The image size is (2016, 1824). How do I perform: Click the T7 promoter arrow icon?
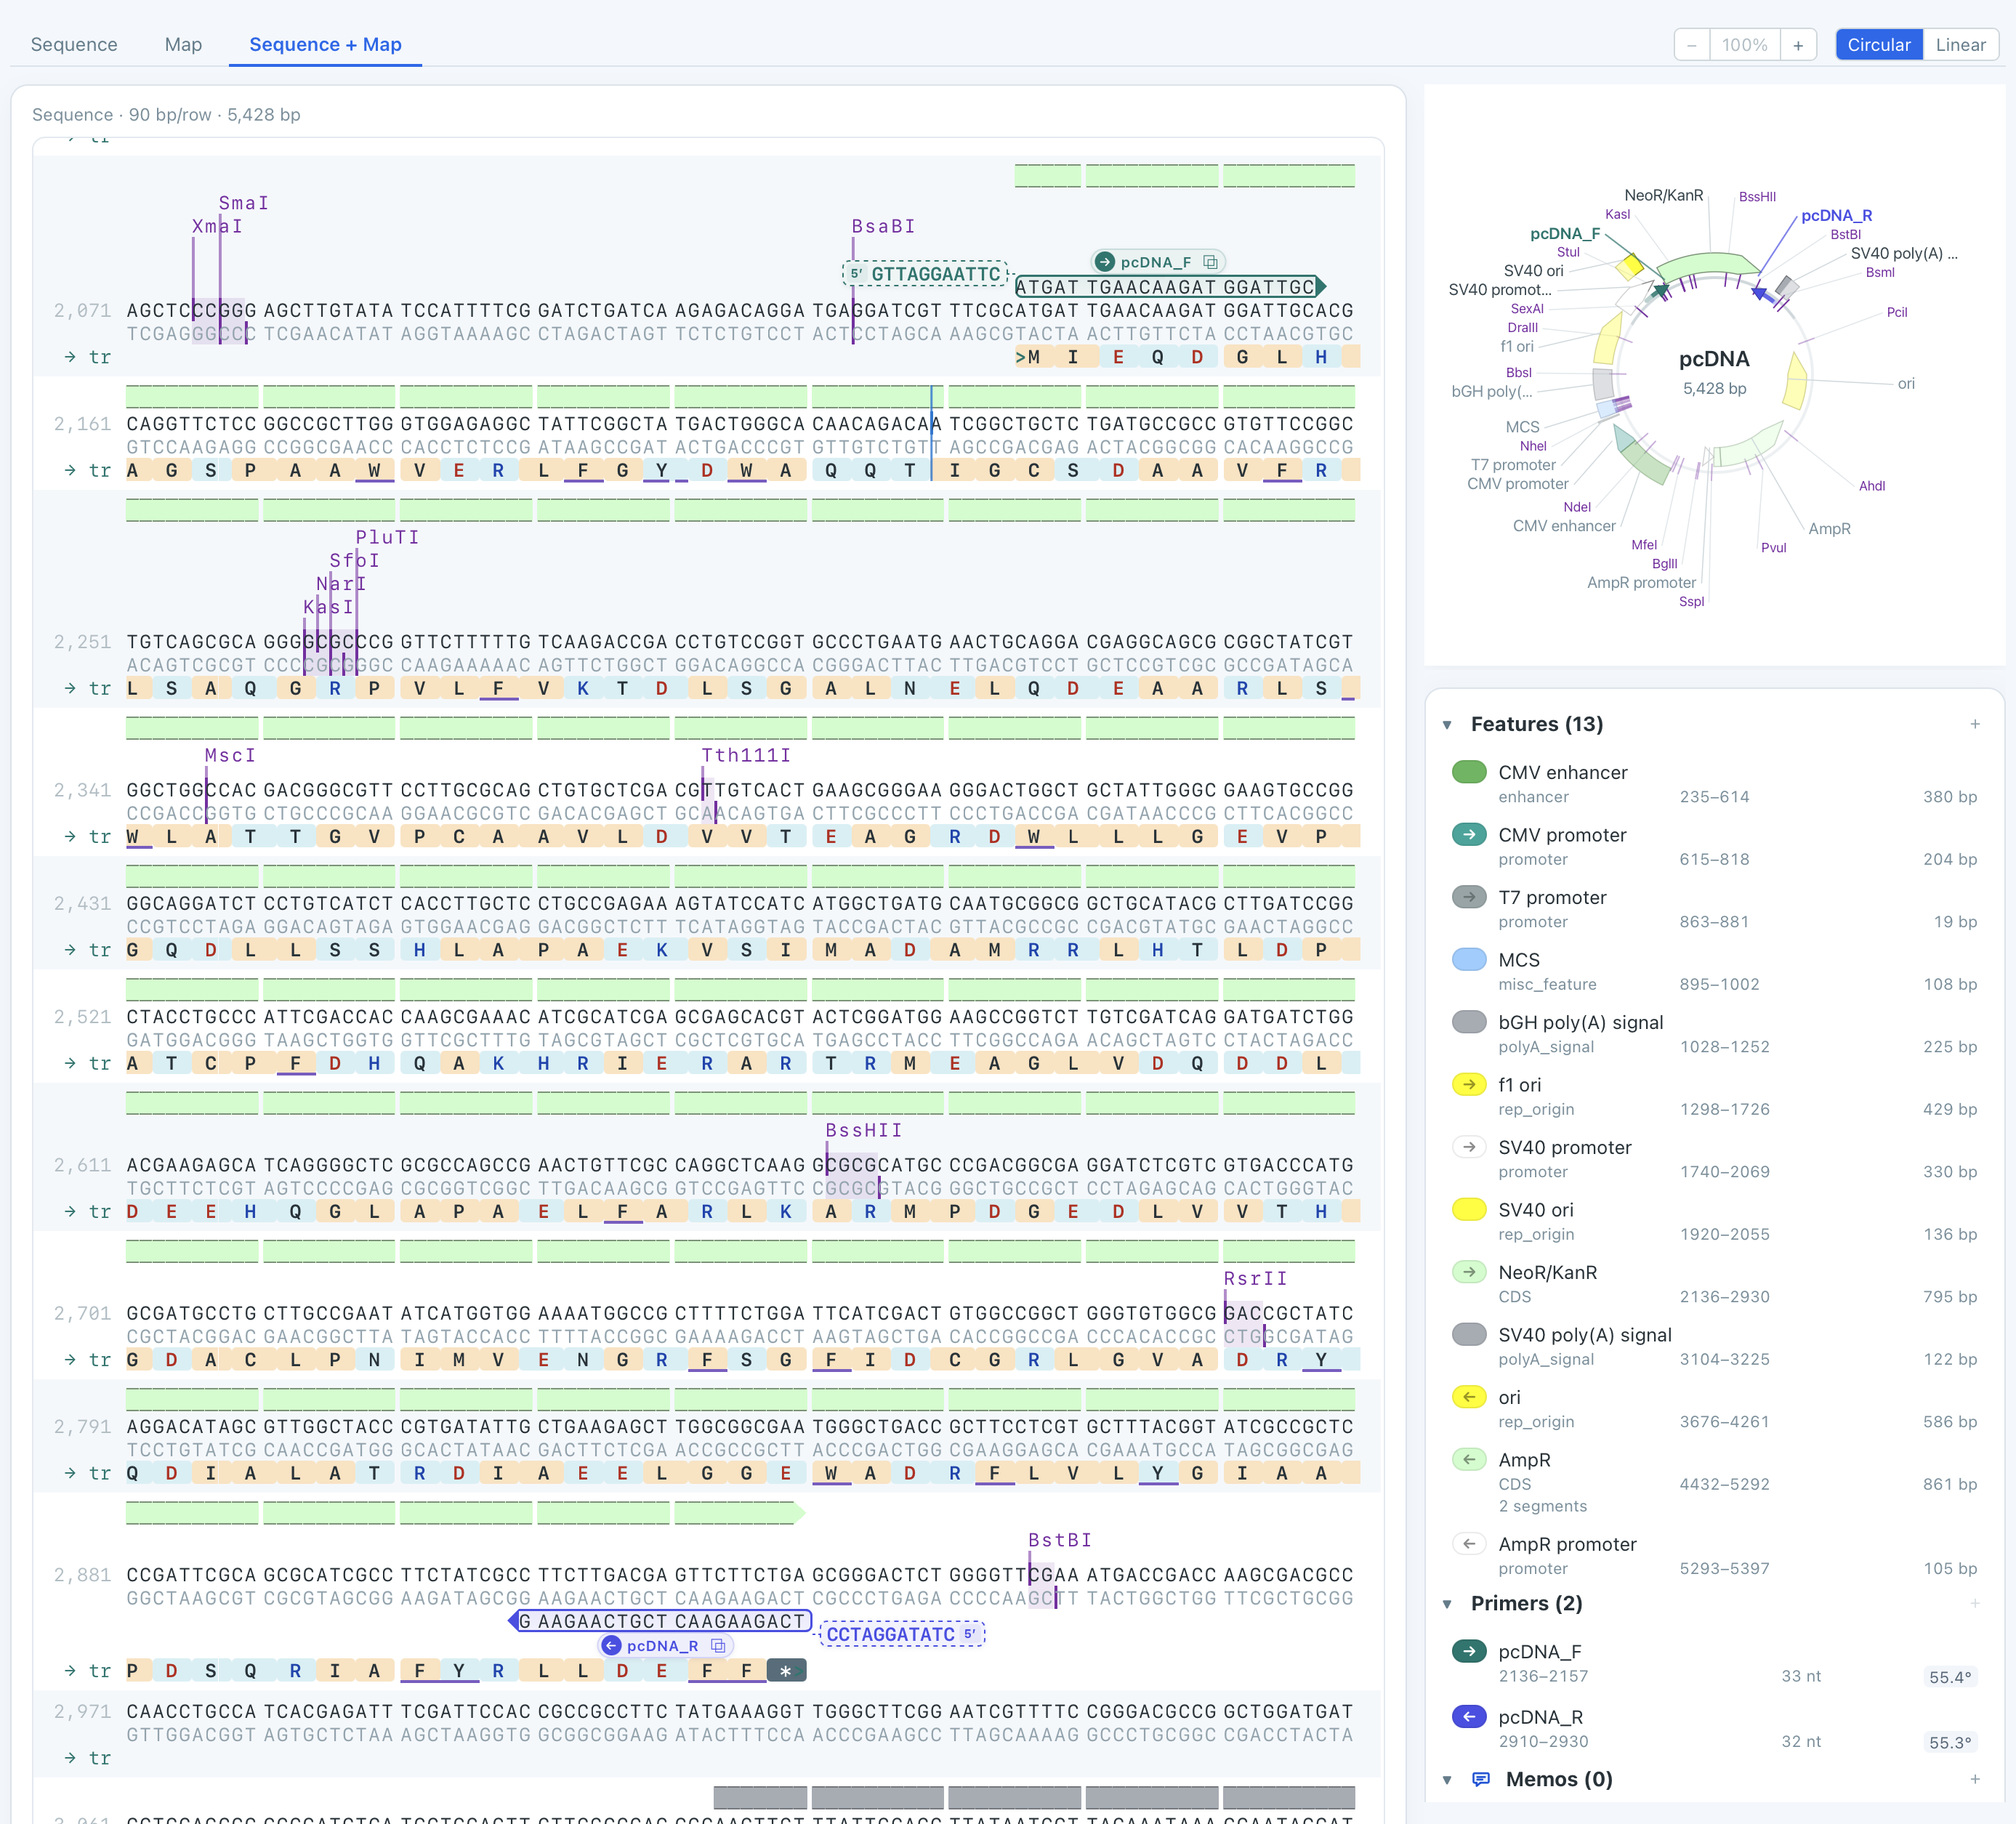click(1469, 897)
